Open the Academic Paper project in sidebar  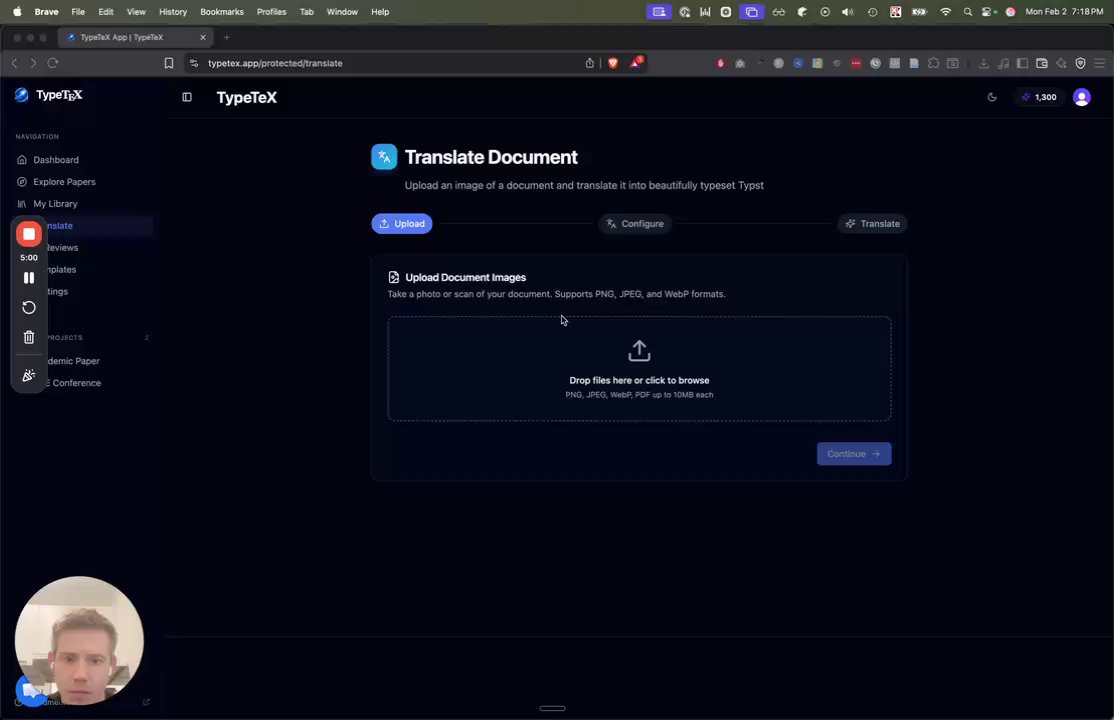pos(72,361)
